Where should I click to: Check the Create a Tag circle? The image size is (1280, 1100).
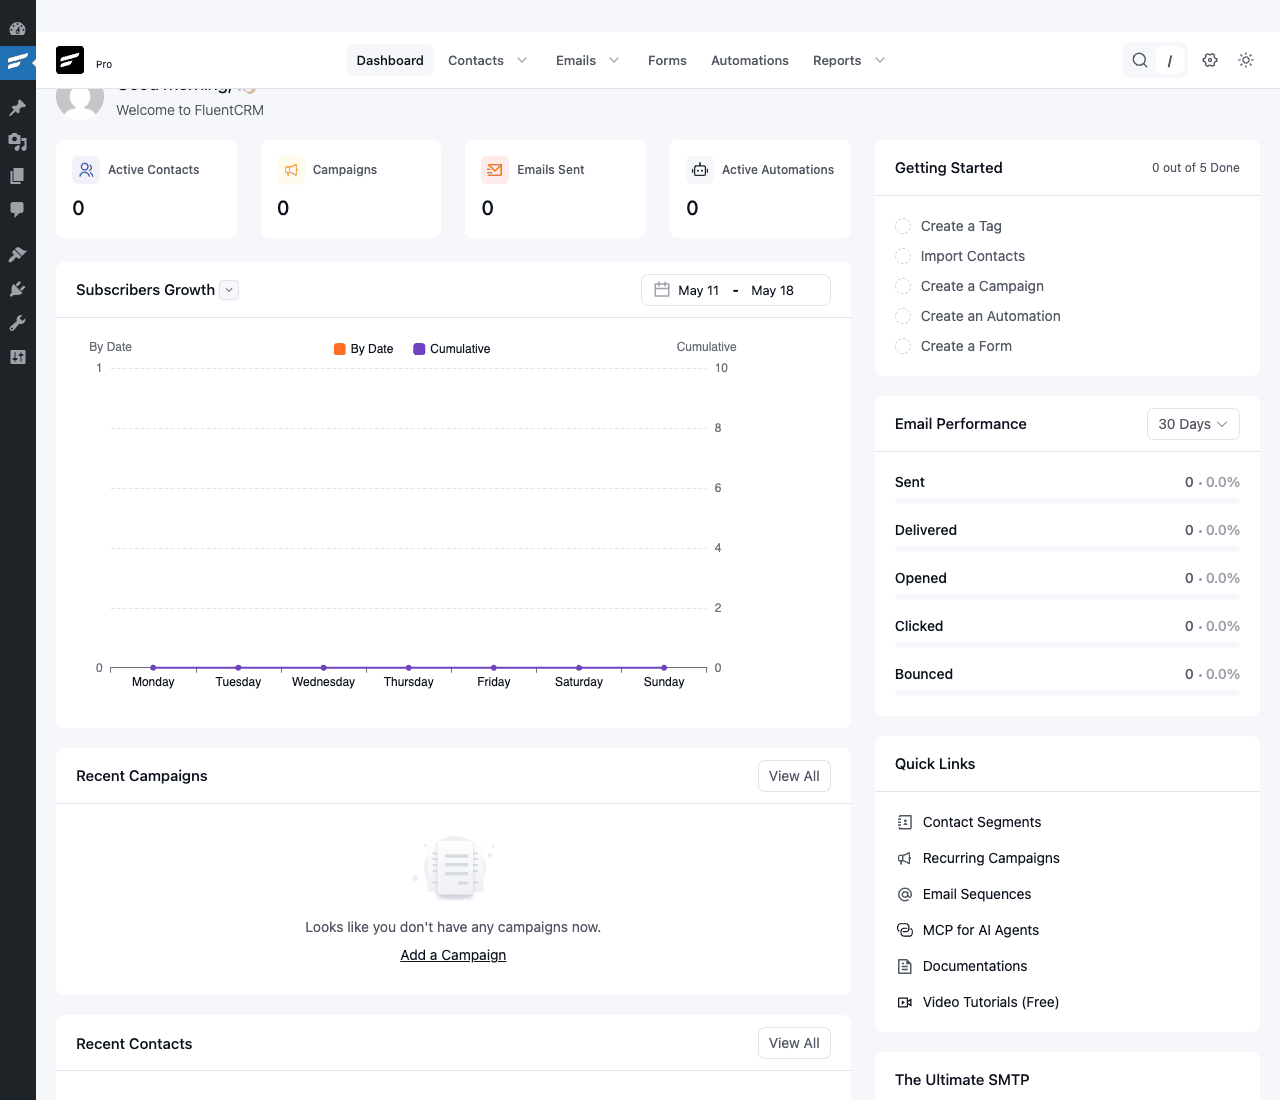click(903, 226)
